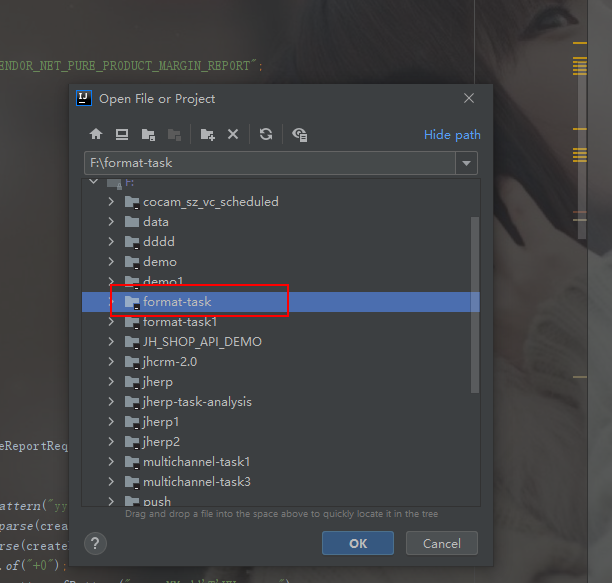
Task: Click the Desktop directory icon
Action: tap(122, 134)
